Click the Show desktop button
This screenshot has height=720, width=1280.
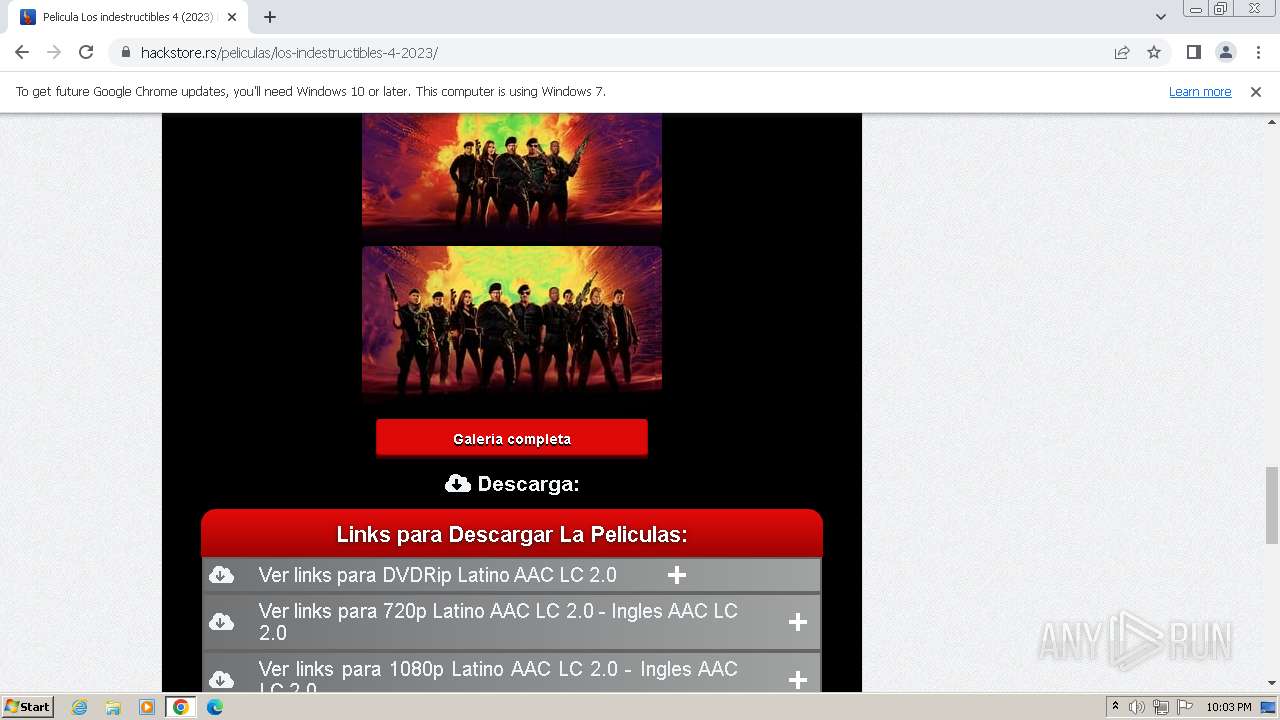(x=1270, y=707)
